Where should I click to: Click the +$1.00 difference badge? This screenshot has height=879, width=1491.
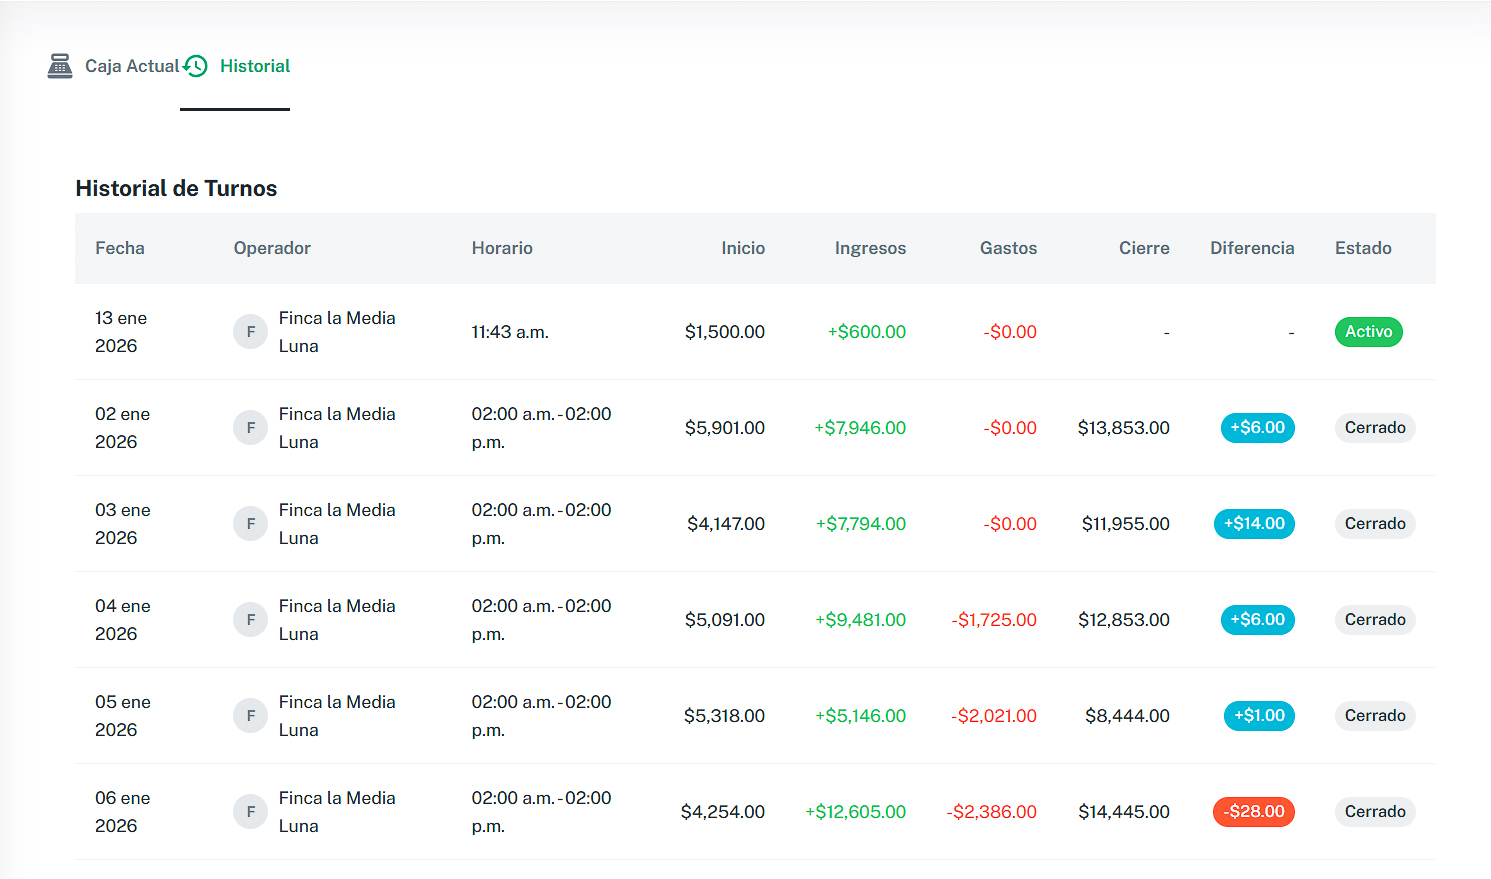point(1259,716)
